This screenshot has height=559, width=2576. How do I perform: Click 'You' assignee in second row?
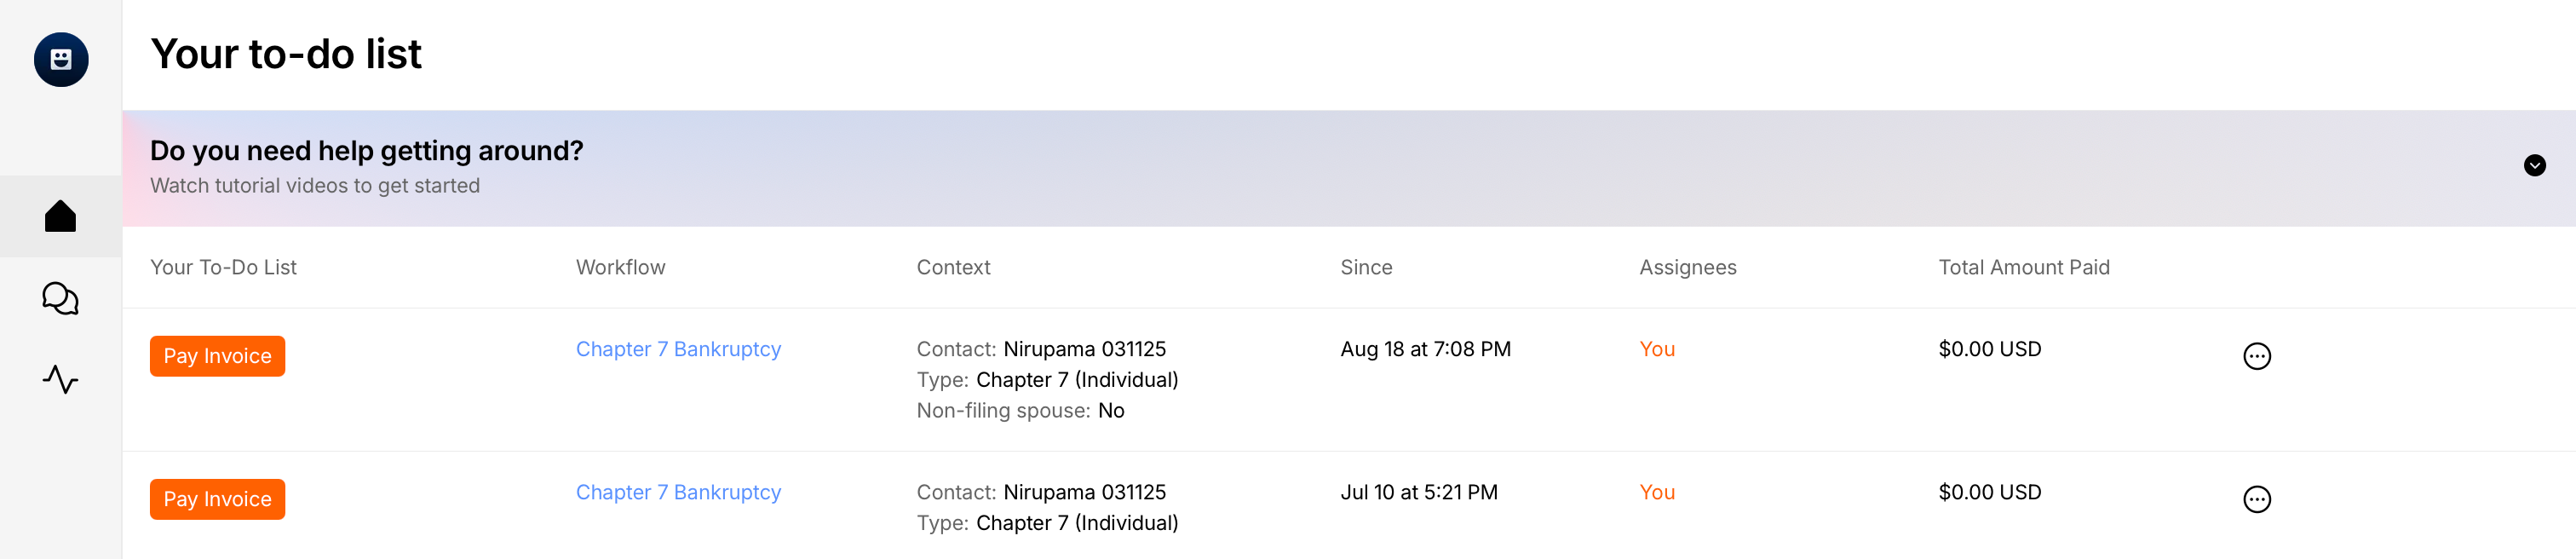pos(1656,492)
